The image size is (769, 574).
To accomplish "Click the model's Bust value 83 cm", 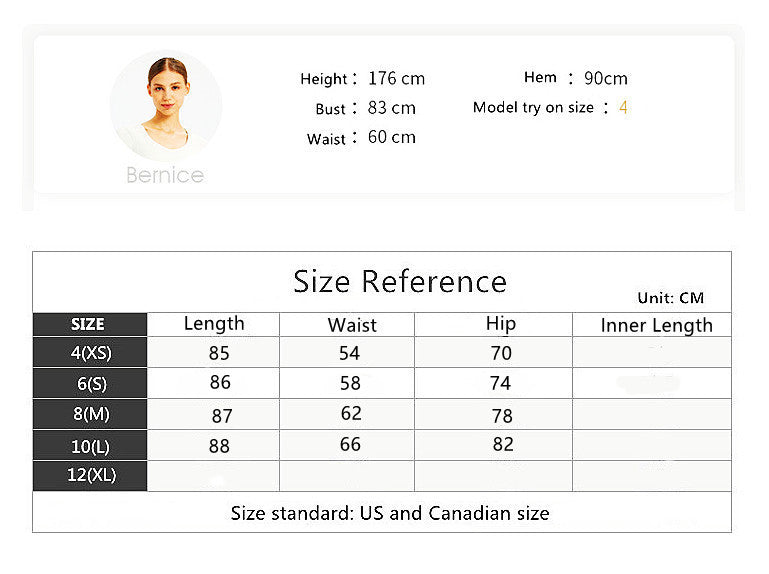I will tap(391, 107).
